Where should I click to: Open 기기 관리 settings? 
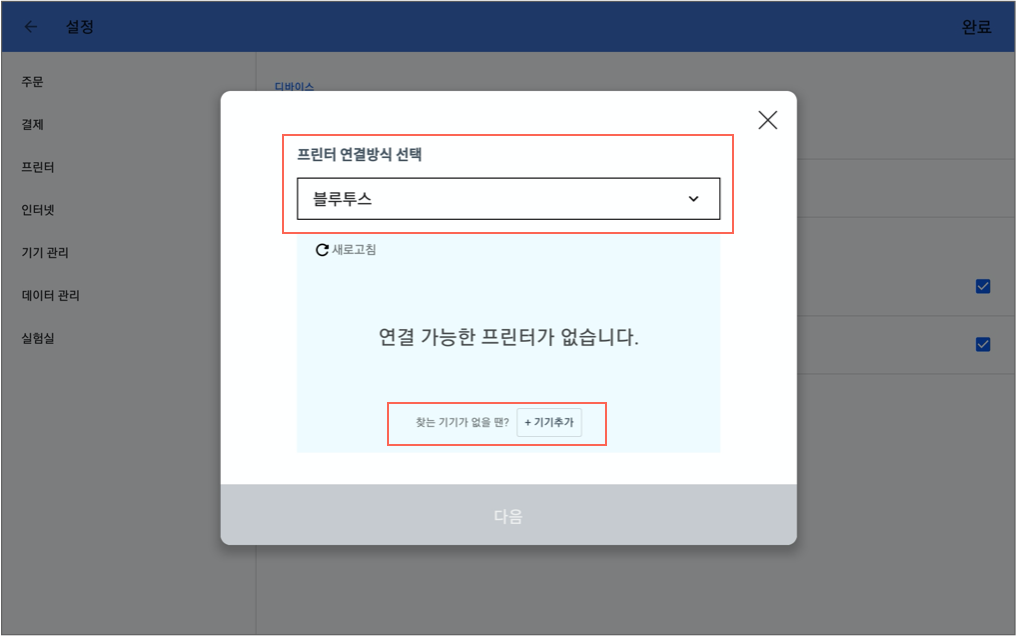tap(45, 253)
